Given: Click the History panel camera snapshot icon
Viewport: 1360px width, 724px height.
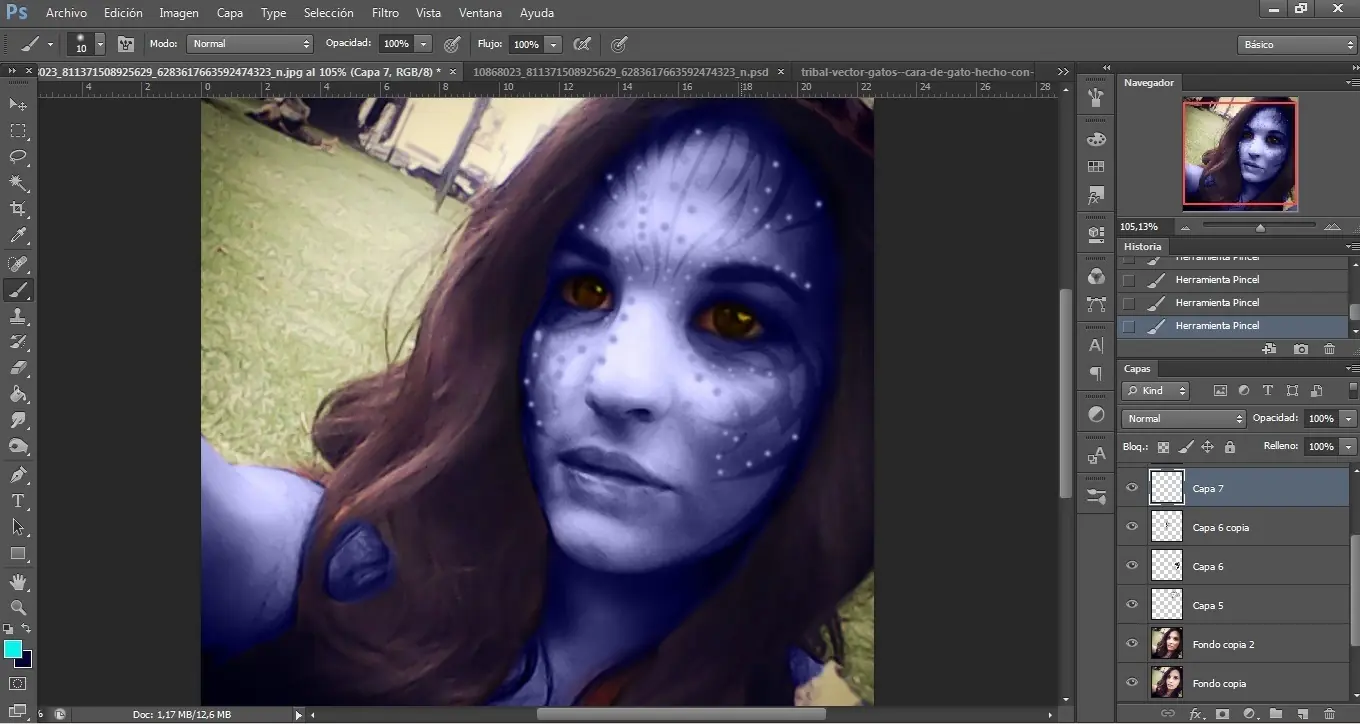Looking at the screenshot, I should [1300, 349].
